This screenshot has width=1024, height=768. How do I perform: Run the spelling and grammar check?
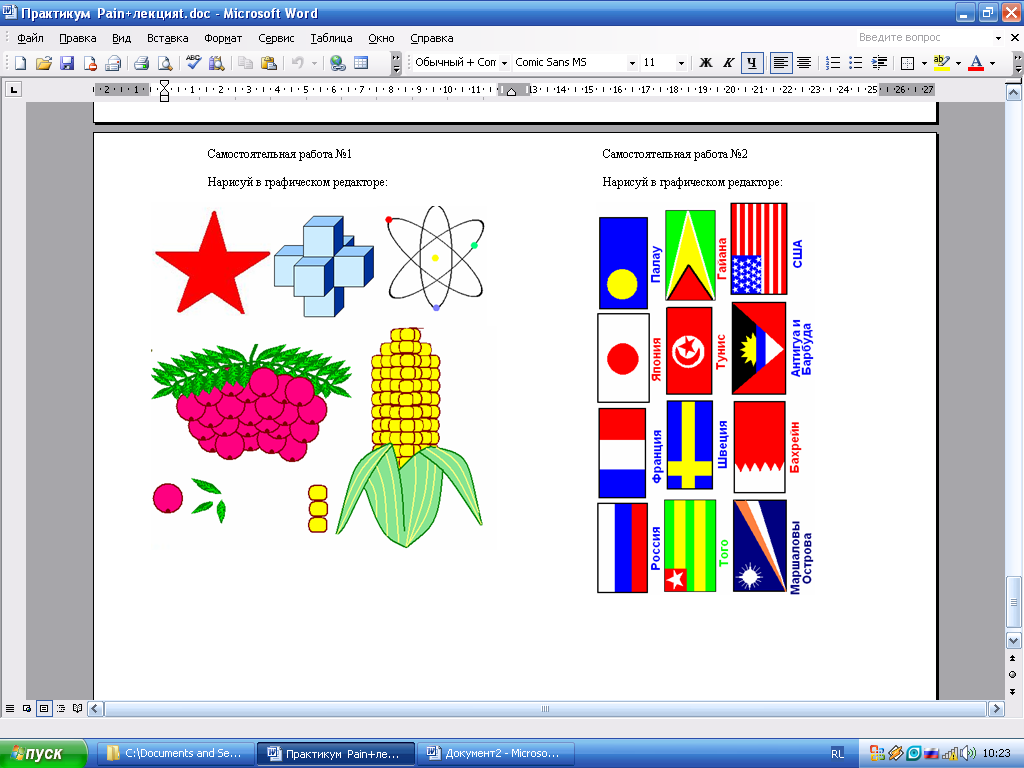[193, 63]
